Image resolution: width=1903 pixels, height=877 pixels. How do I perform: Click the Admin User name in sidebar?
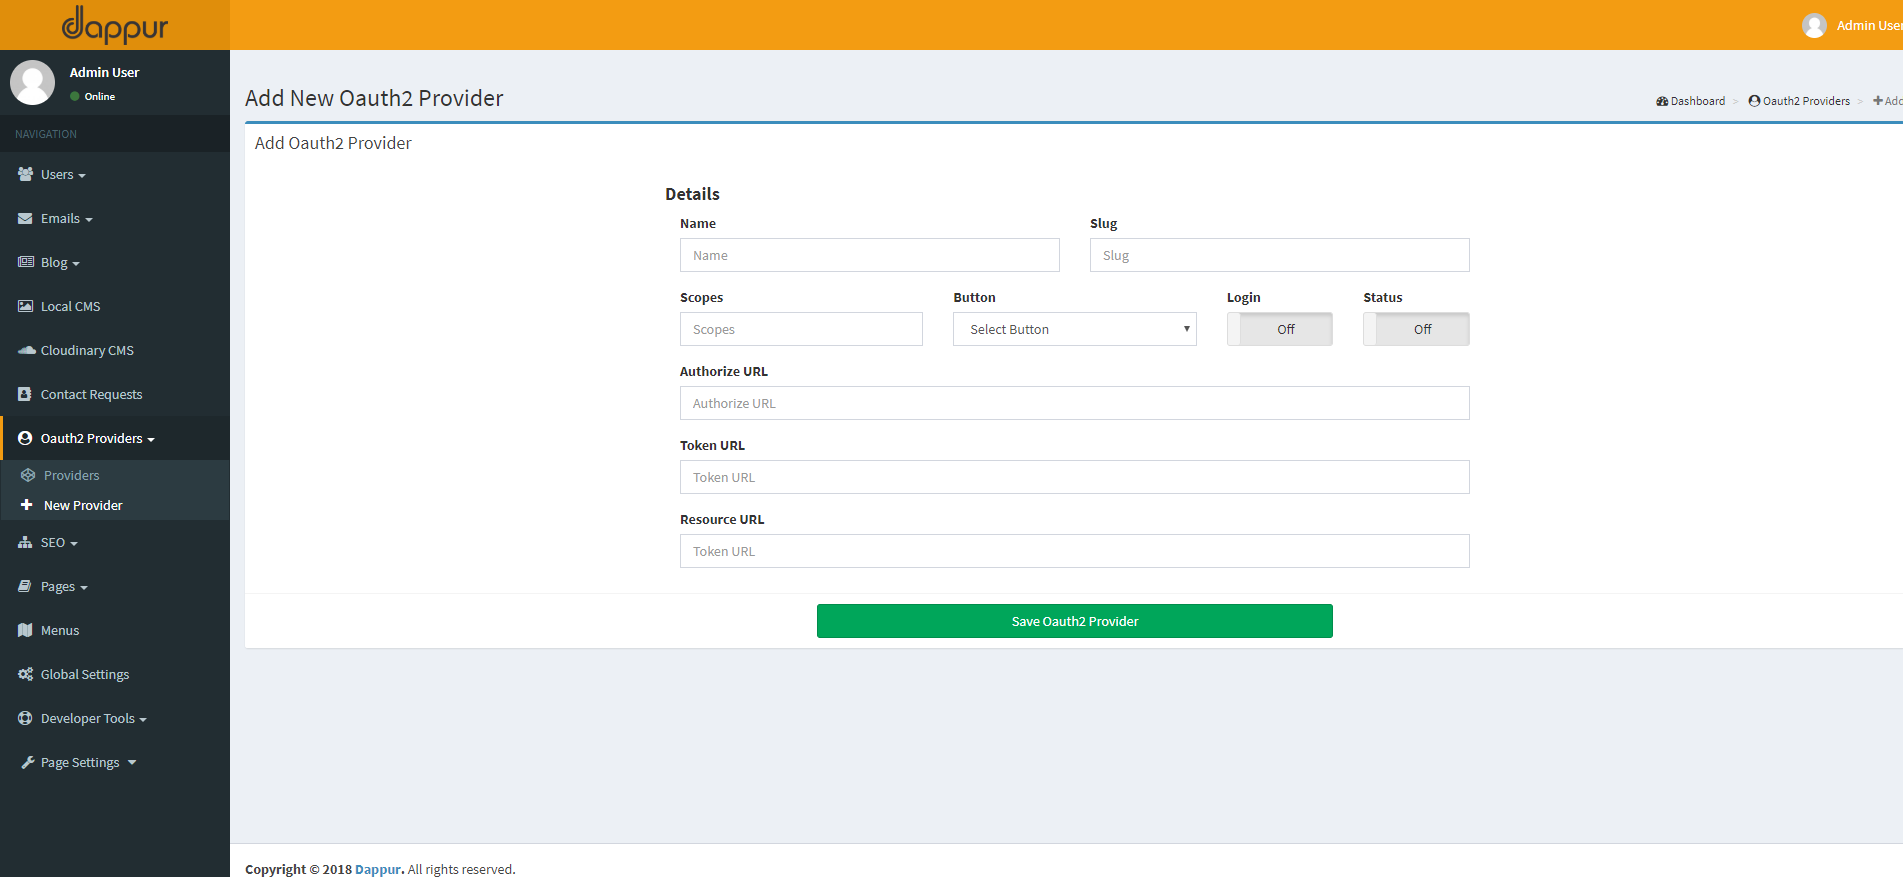pyautogui.click(x=104, y=72)
